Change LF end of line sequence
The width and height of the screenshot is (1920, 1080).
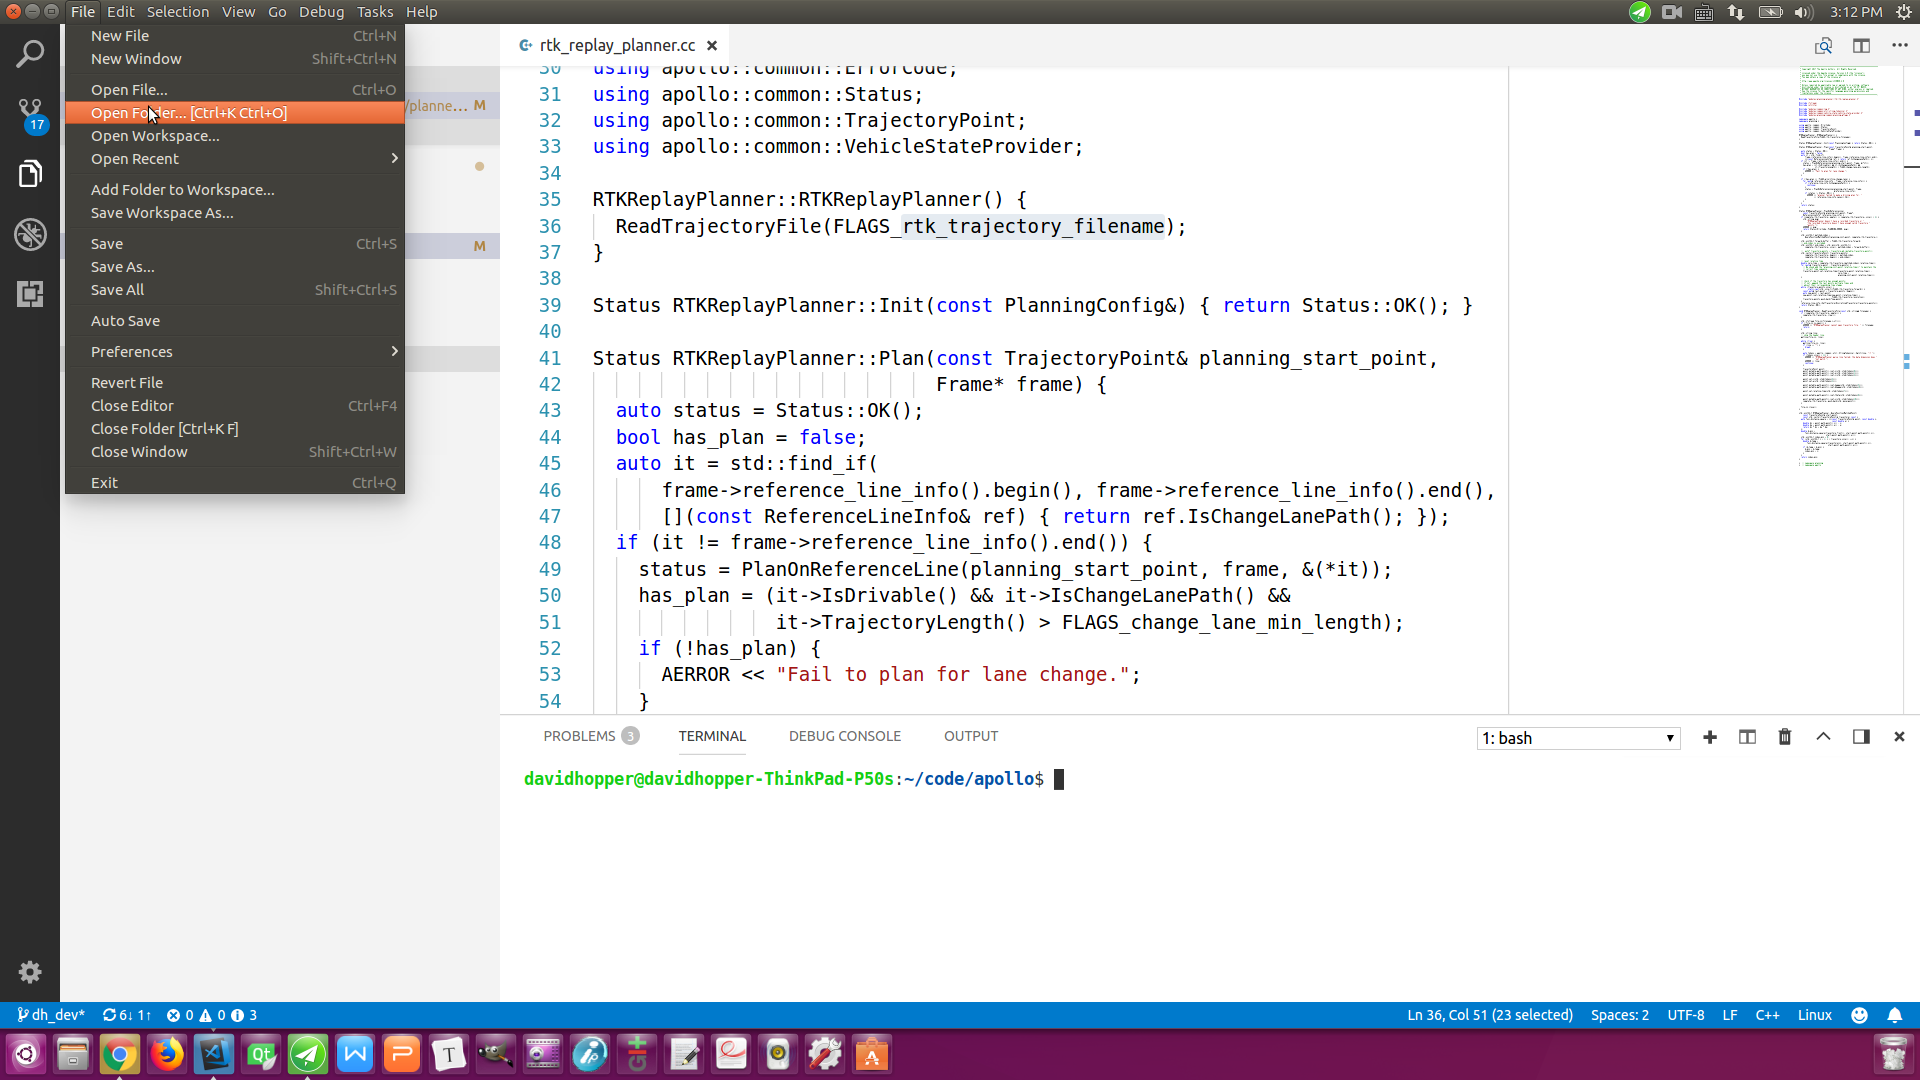click(x=1730, y=1015)
